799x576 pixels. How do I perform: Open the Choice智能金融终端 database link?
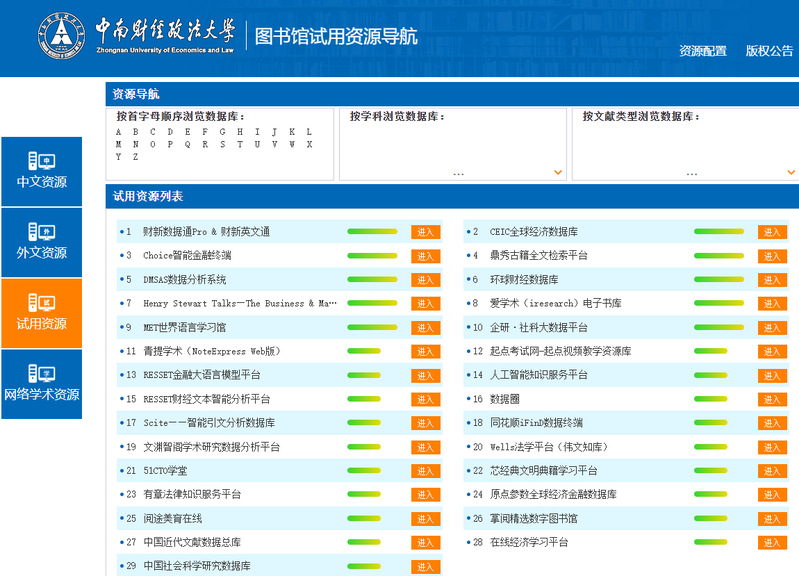point(187,256)
